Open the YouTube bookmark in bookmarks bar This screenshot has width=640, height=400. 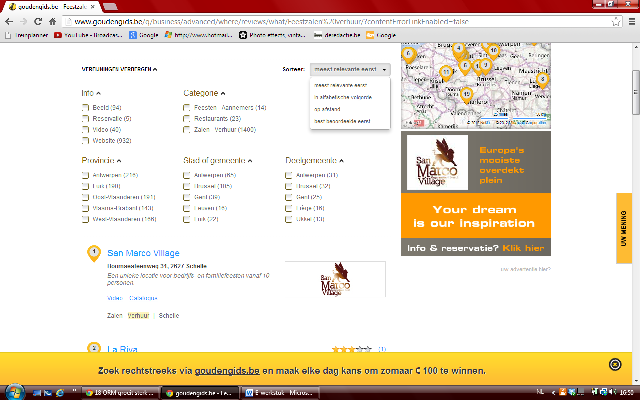click(88, 35)
